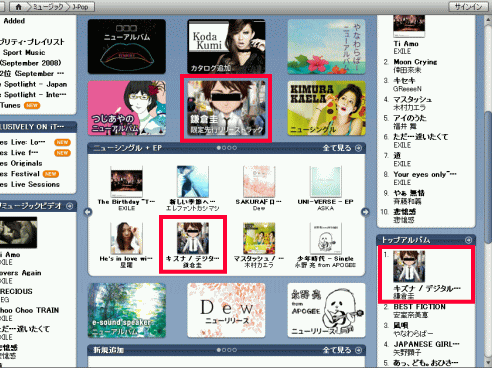Open the circle arrow next to 新規追加 全て見る
492x368 pixels.
(x=358, y=350)
